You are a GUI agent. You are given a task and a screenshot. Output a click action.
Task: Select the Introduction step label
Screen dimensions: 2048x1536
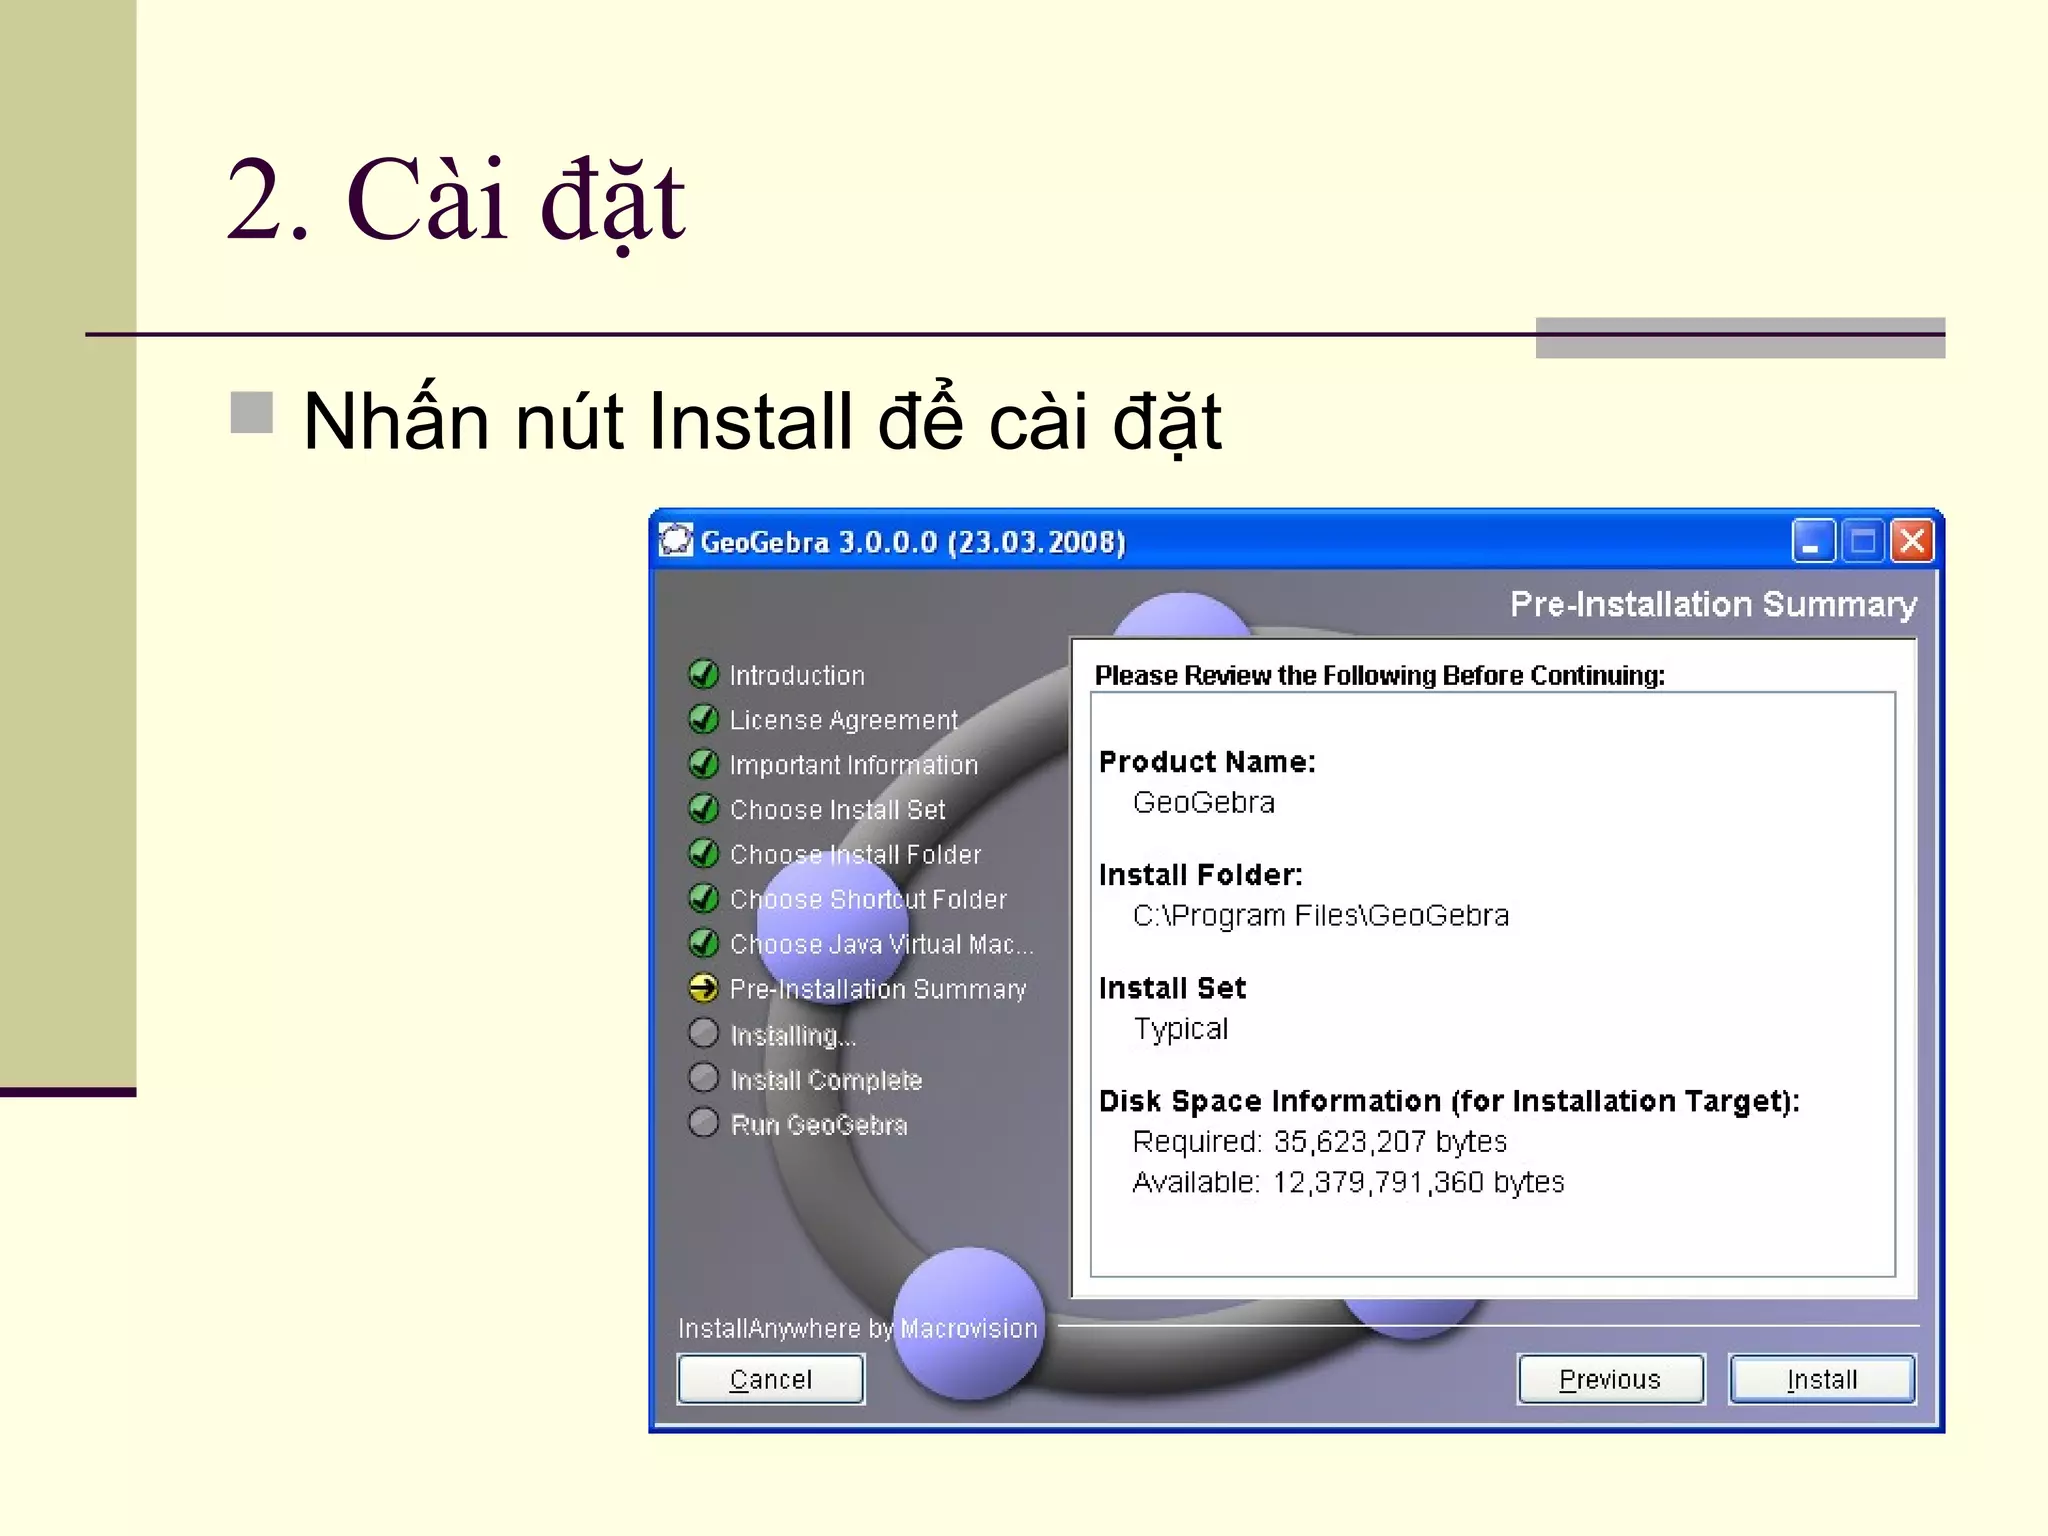pos(797,675)
